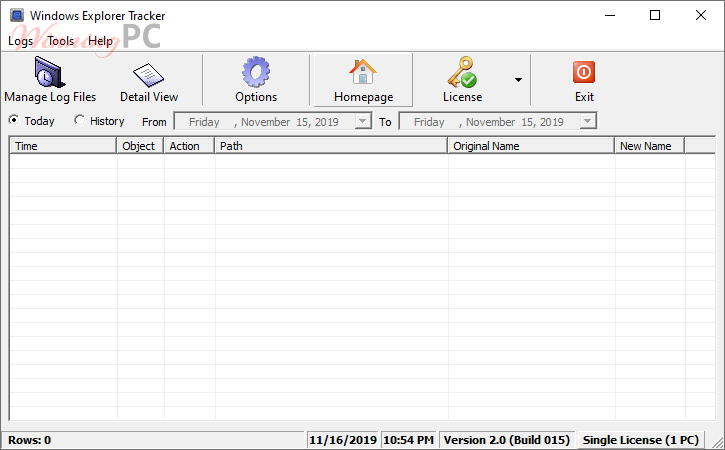Open the From date picker dropdown
725x450 pixels.
(363, 121)
